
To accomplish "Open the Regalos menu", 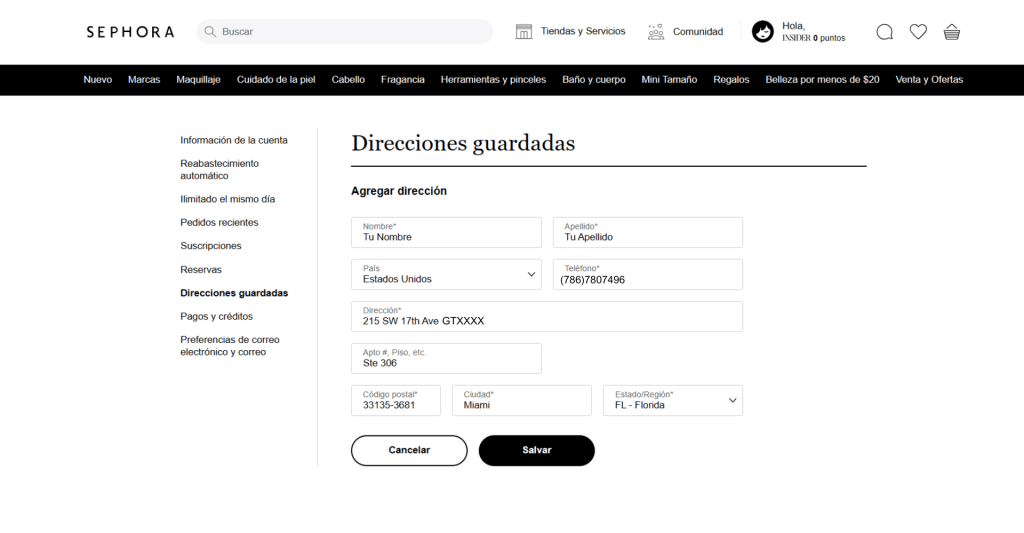I will [x=731, y=80].
